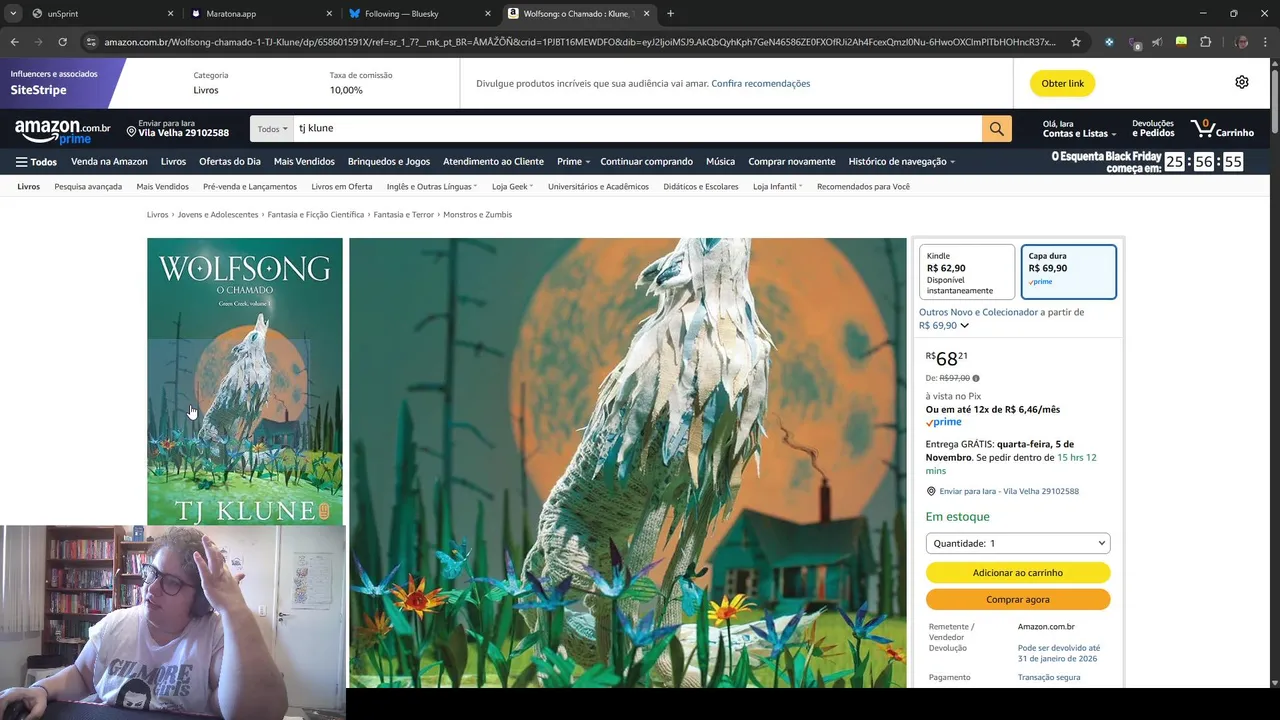Click the orange search magnifier button
Viewport: 1280px width, 720px height.
(x=997, y=128)
